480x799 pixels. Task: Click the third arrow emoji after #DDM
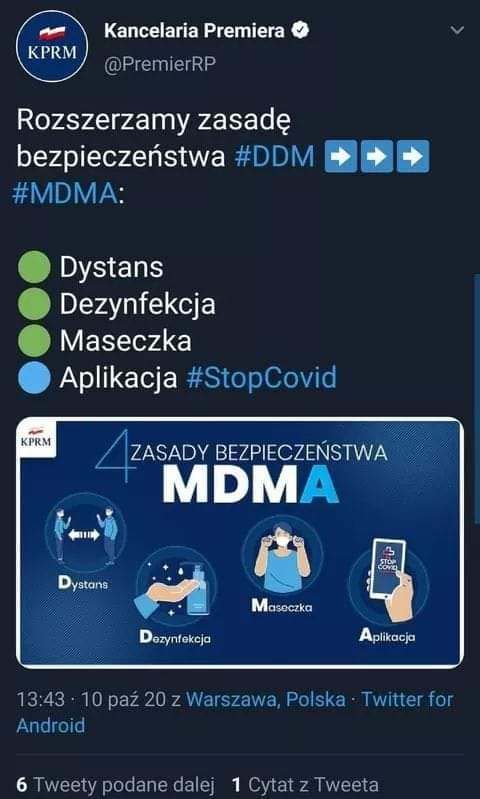tap(413, 156)
